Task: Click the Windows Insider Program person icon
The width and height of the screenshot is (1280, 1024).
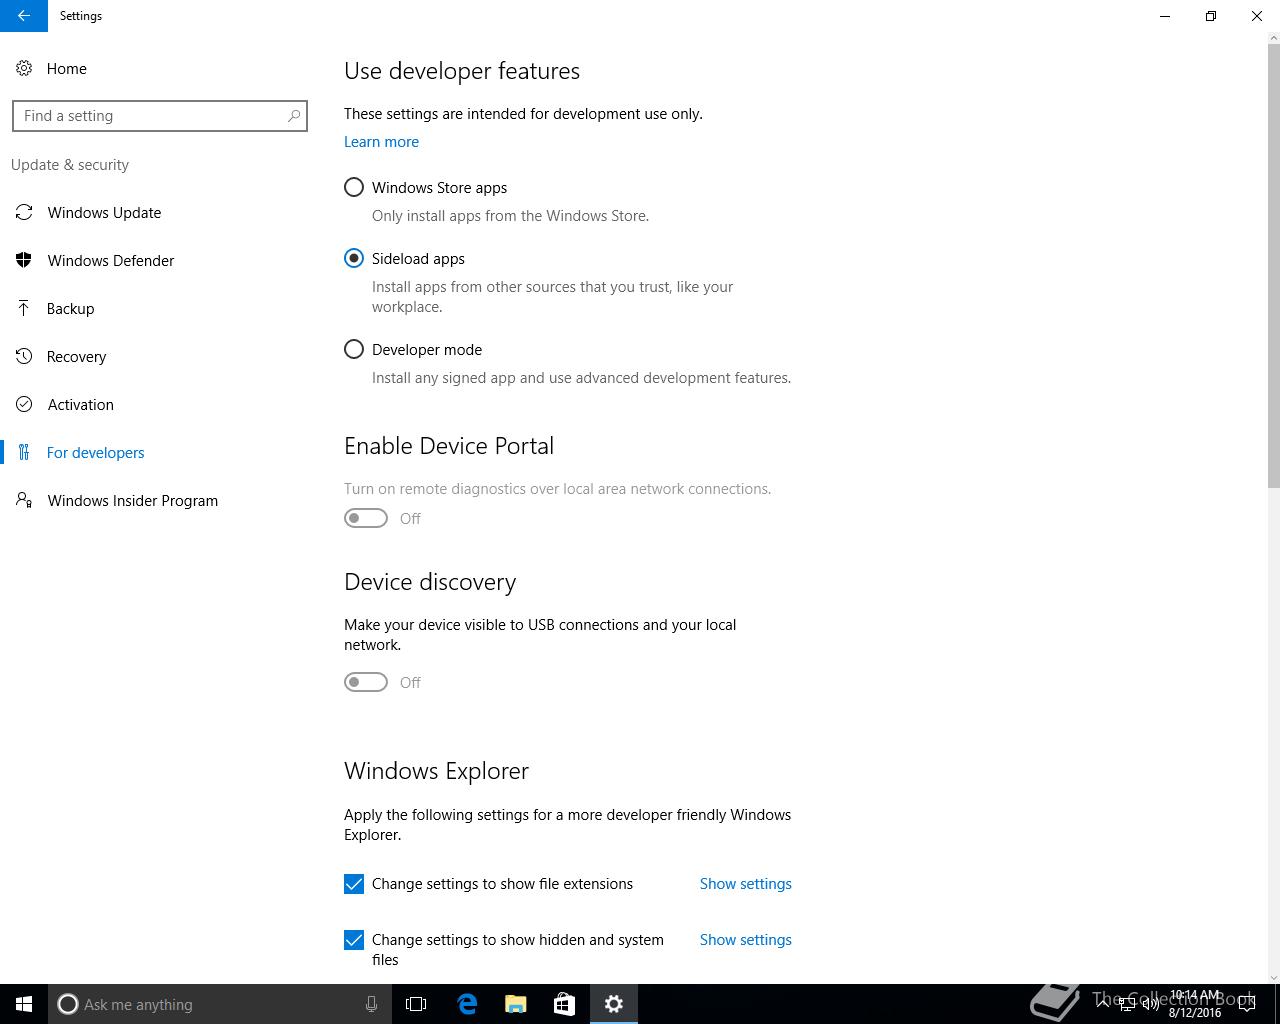Action: (x=24, y=500)
